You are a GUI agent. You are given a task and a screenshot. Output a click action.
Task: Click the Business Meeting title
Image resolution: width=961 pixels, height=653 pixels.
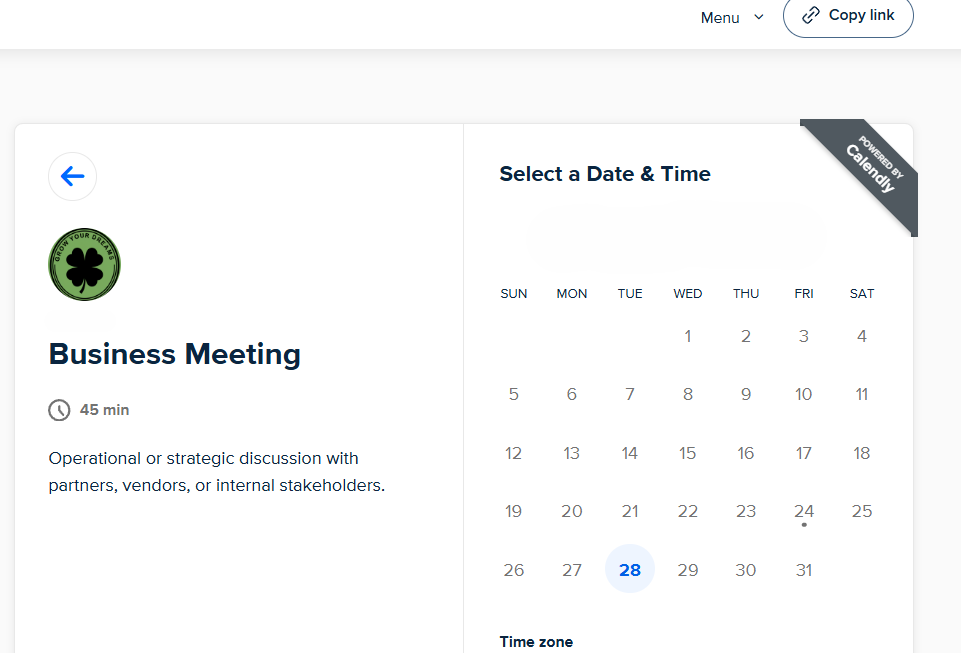[x=175, y=354]
